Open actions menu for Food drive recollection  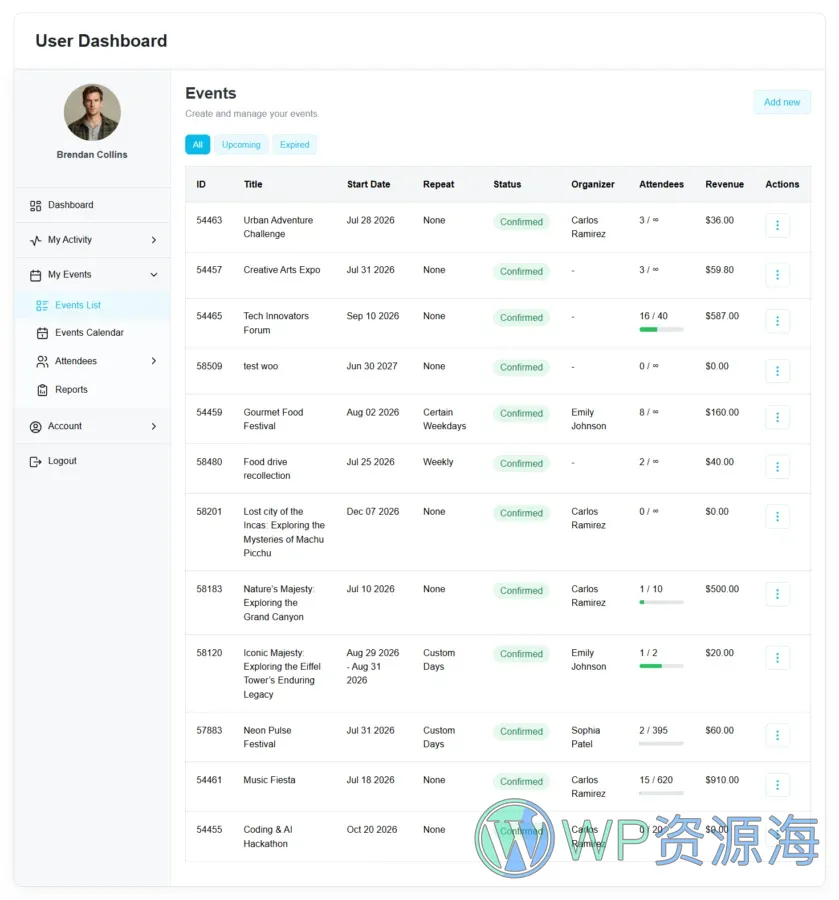click(777, 467)
